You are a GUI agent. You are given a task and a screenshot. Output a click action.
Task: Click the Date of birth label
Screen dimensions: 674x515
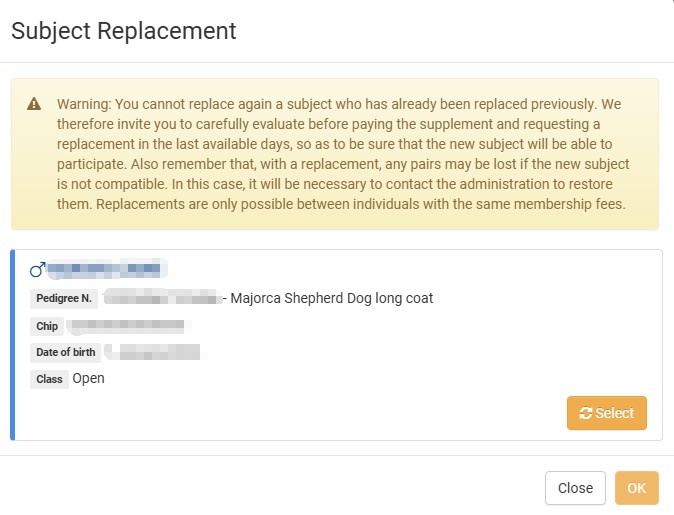coord(65,352)
